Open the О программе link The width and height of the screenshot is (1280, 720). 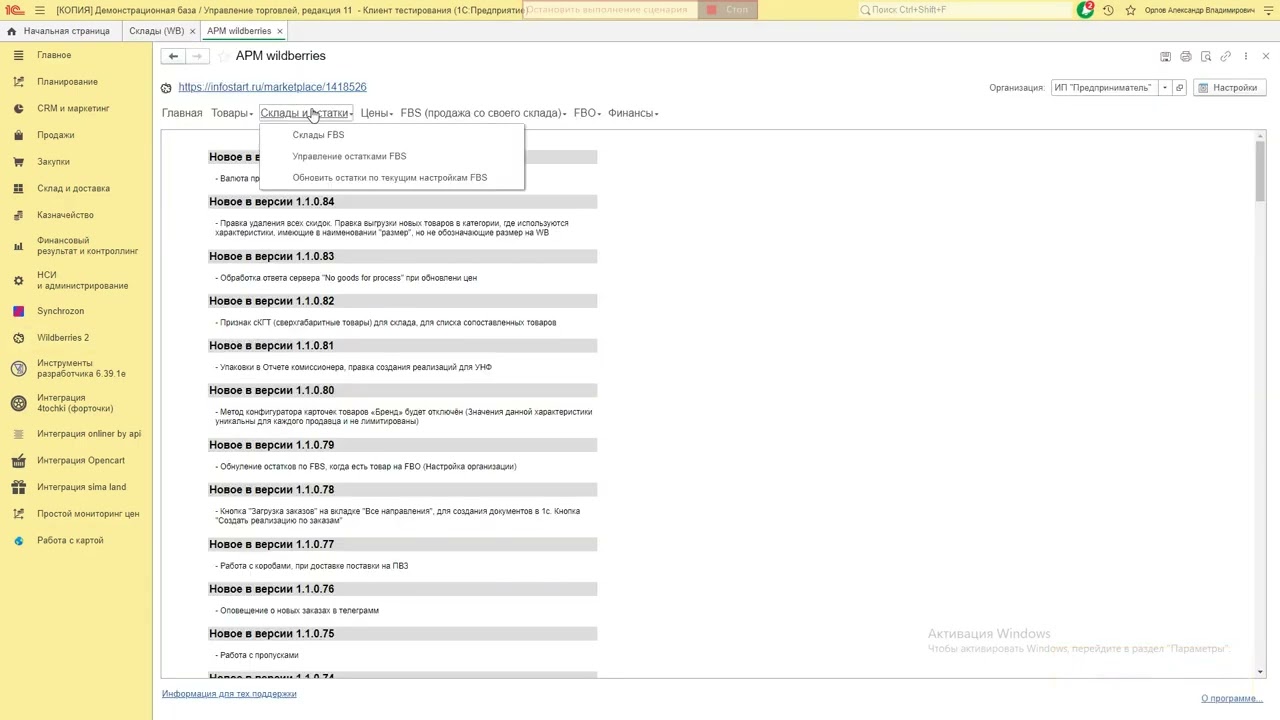tap(1231, 698)
